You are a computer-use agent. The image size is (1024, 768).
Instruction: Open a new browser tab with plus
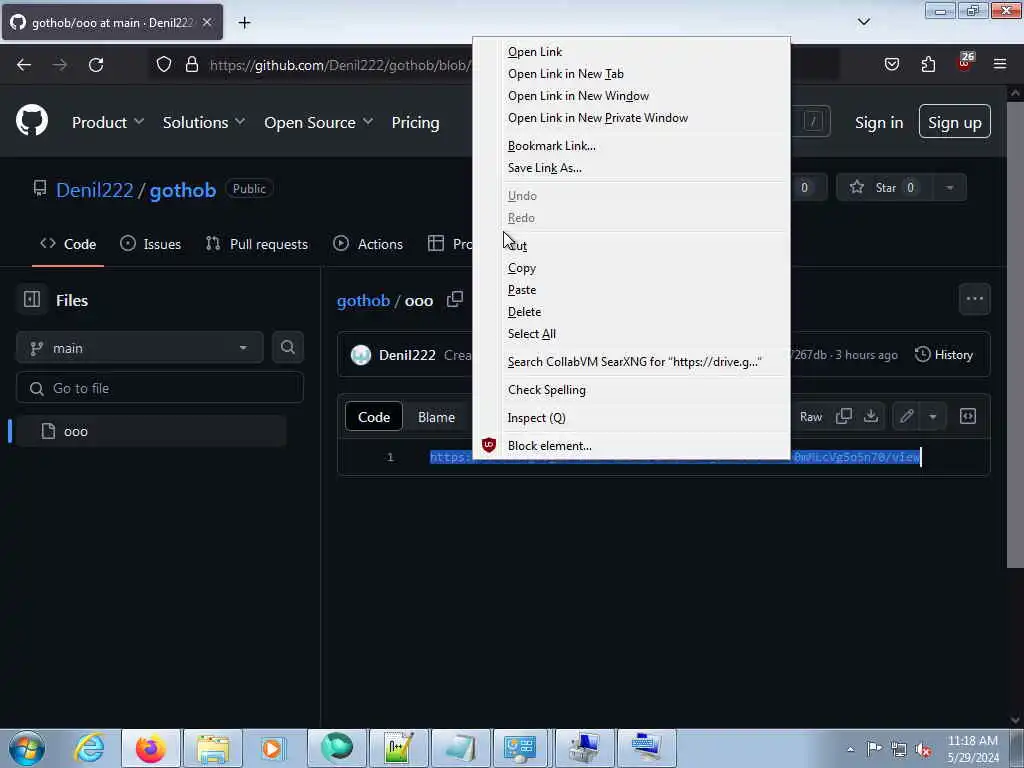coord(244,23)
